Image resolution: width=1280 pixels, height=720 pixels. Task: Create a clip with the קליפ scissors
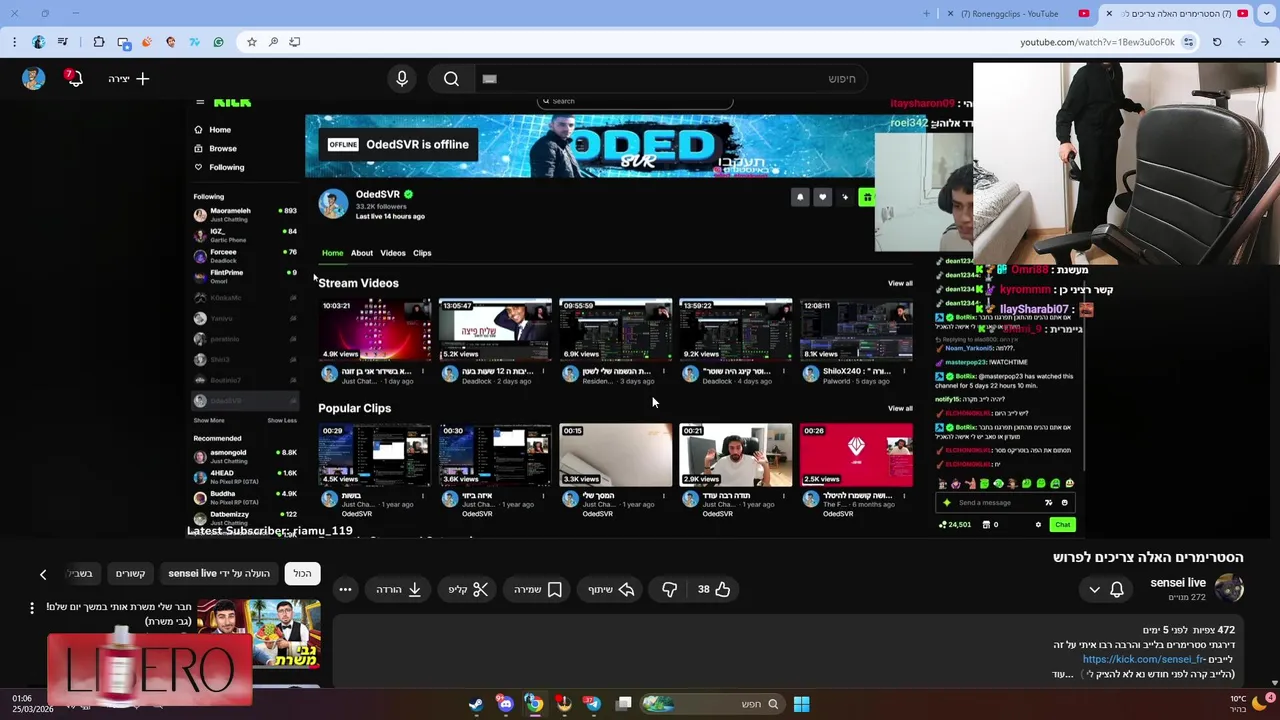tap(468, 589)
